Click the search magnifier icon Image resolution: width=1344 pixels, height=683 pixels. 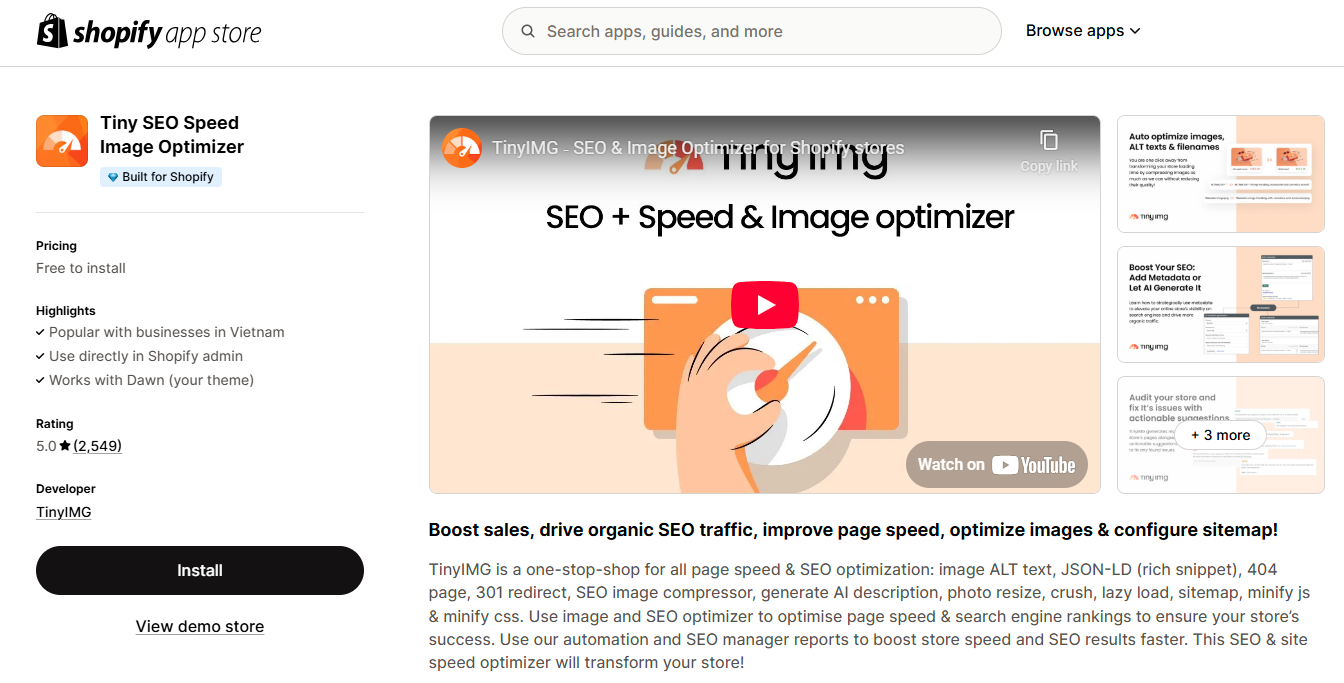(528, 30)
